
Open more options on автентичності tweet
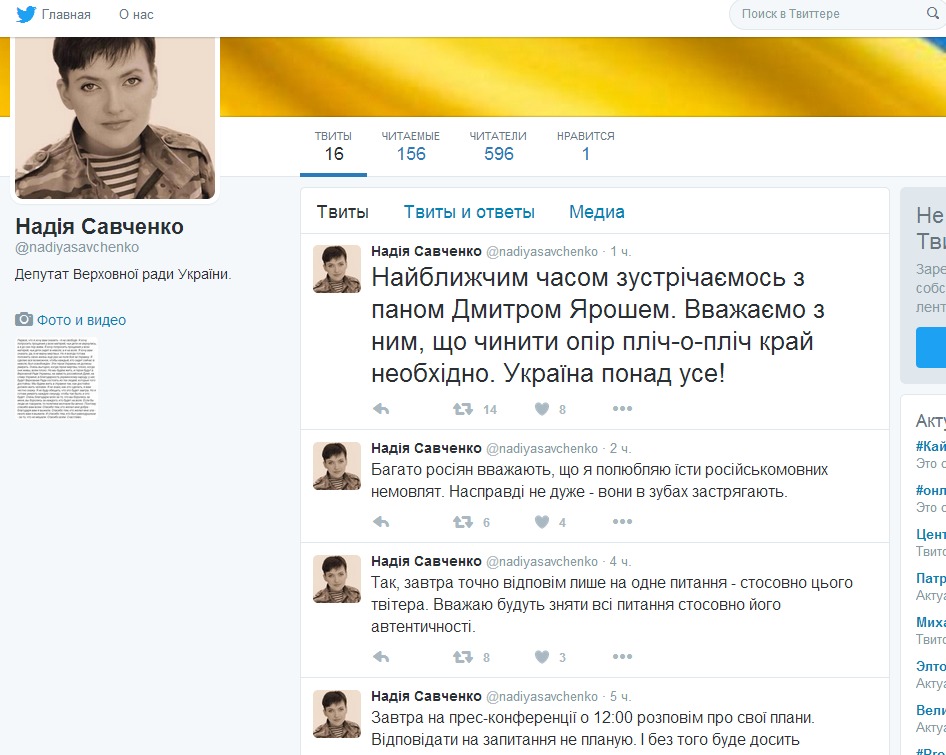[622, 657]
